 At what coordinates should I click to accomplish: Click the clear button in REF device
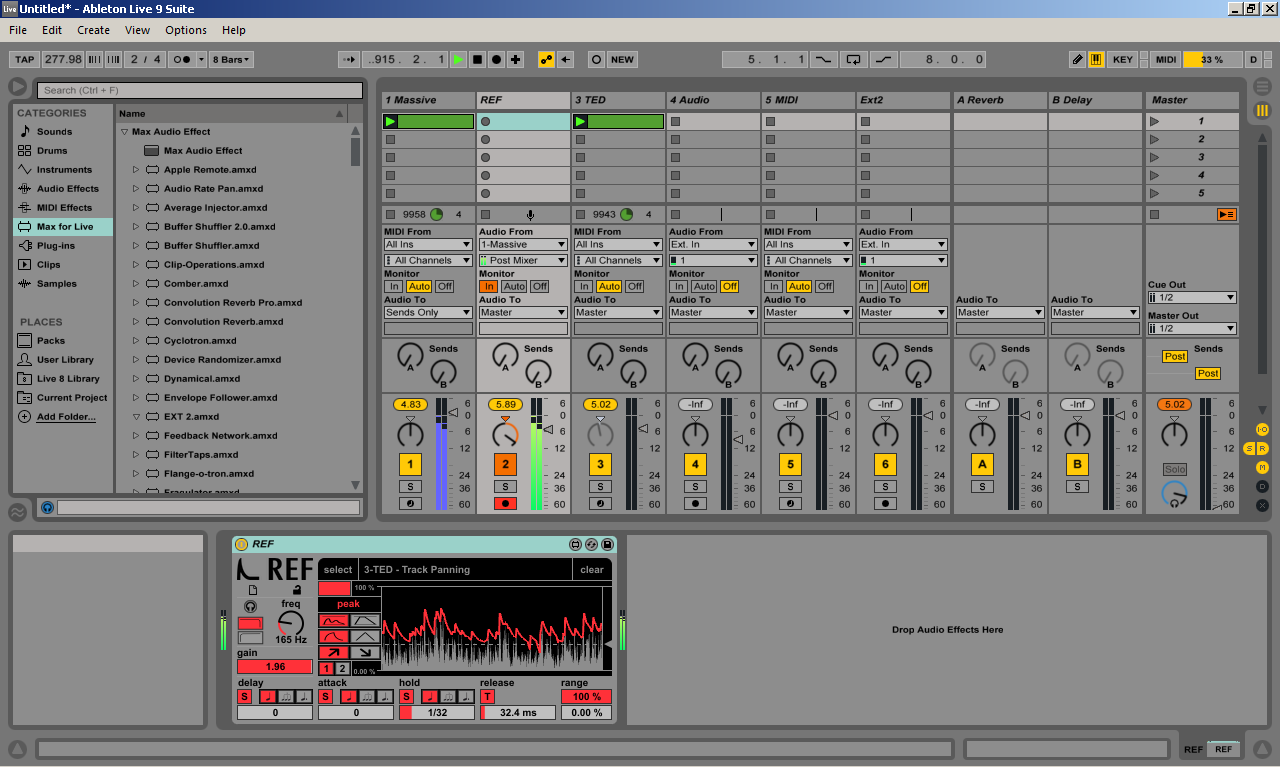pyautogui.click(x=591, y=570)
